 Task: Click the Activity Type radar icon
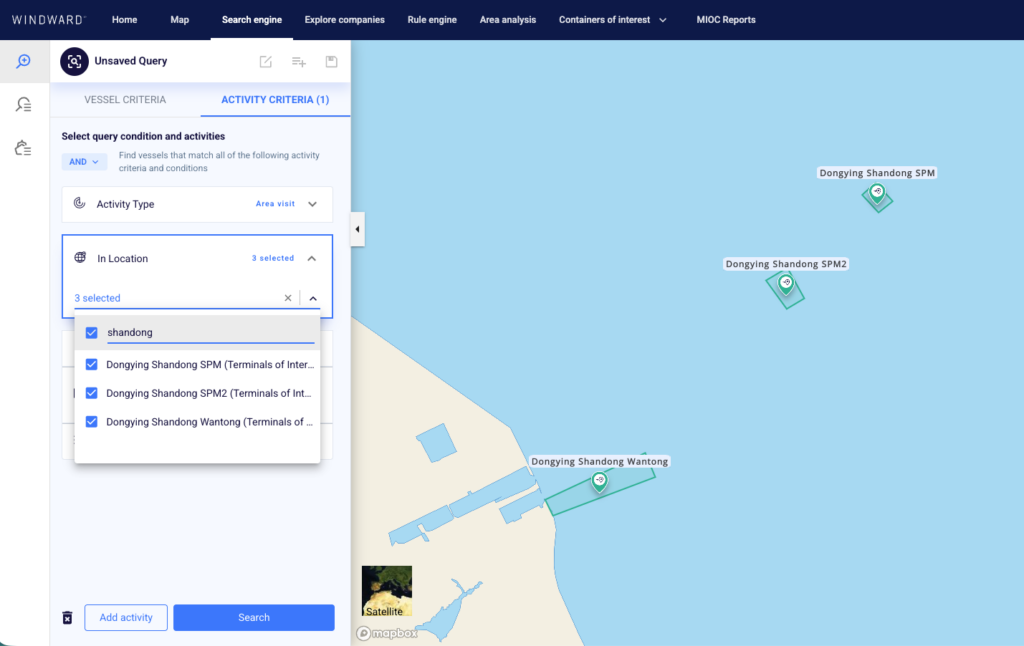point(80,203)
